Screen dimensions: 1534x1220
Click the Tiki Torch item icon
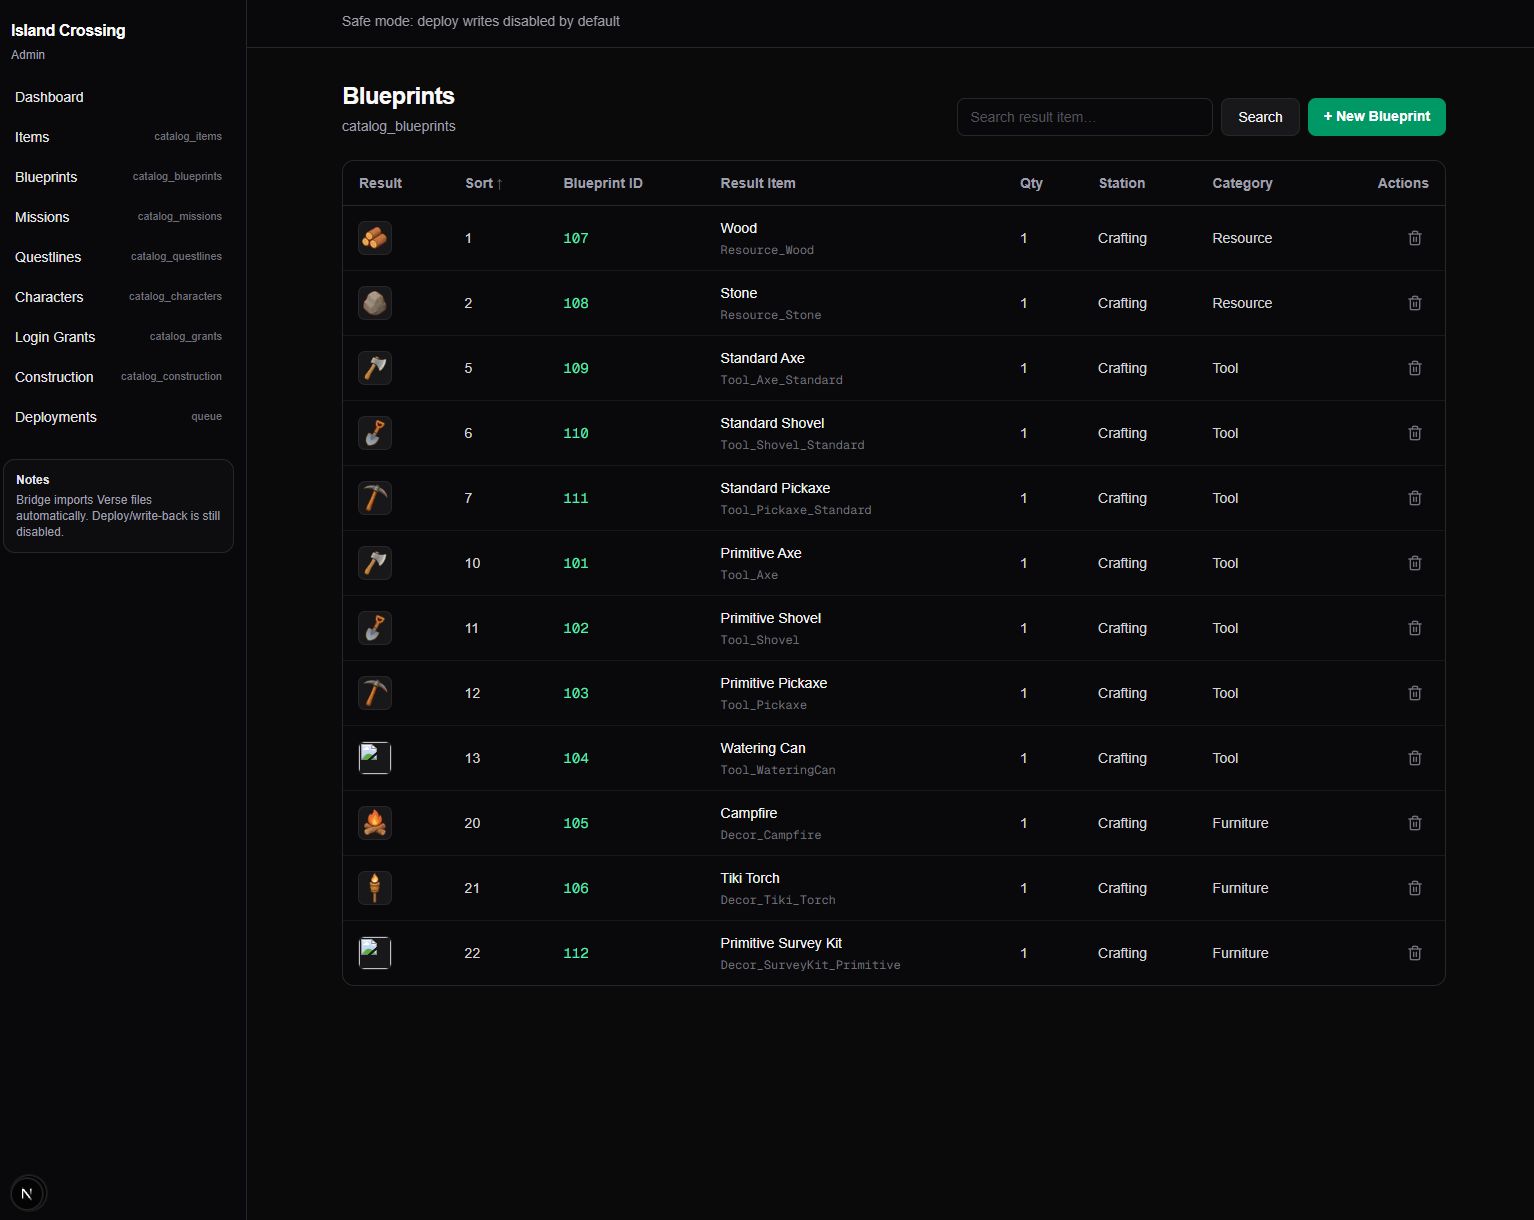375,888
